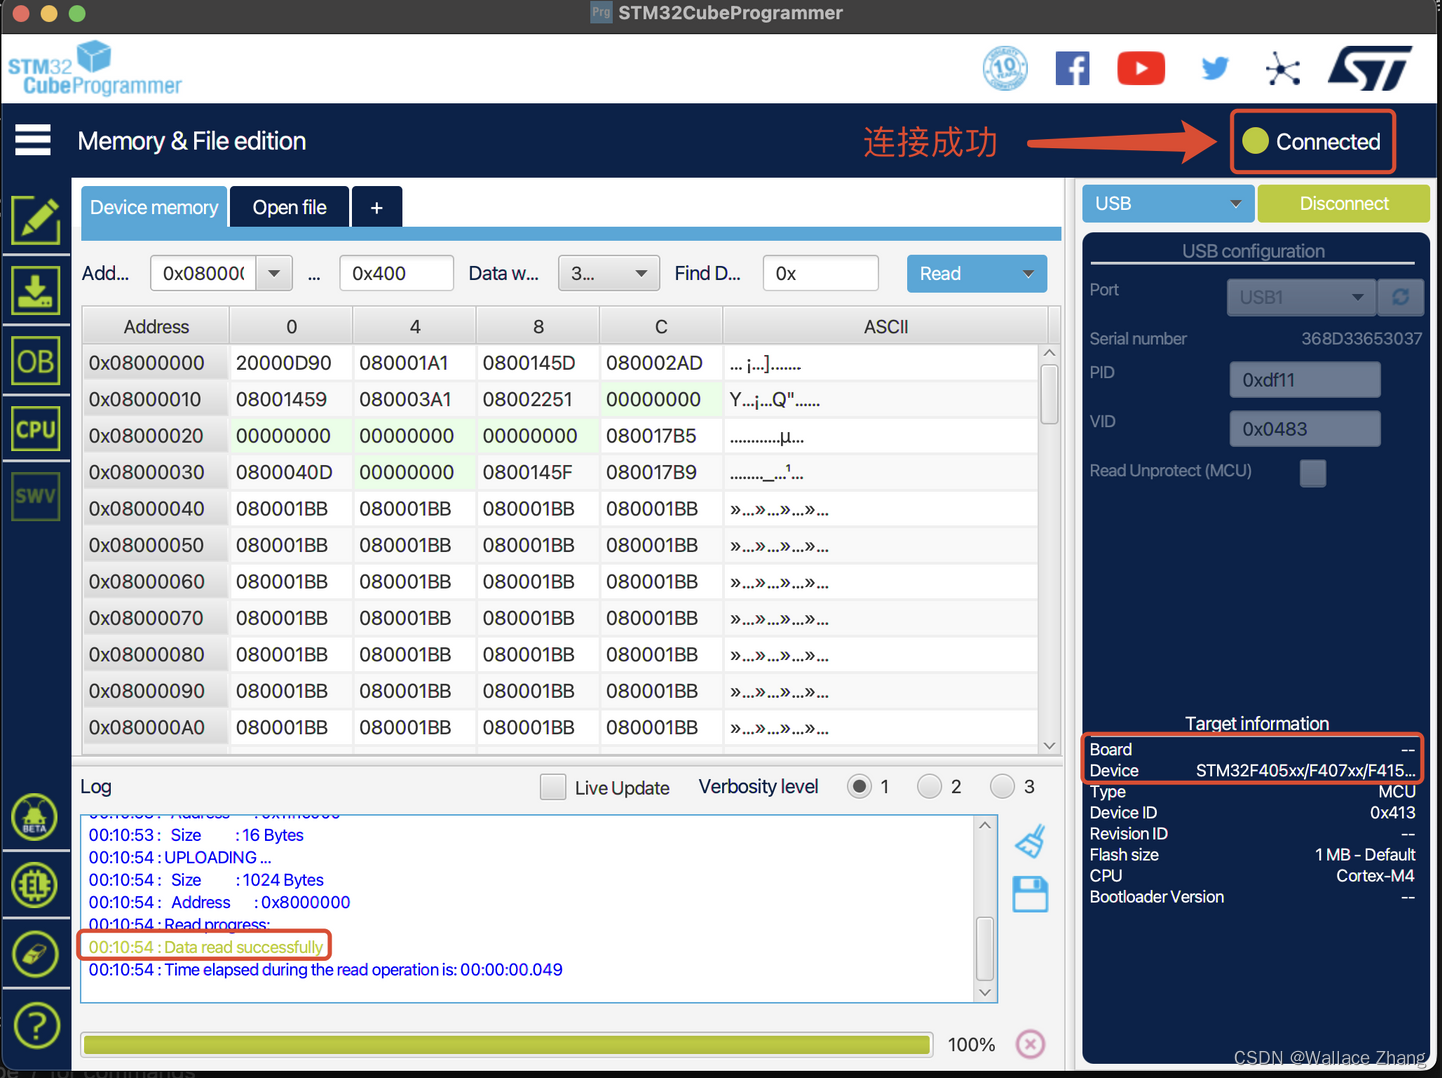Screen dimensions: 1442x1078
Task: Open the OB option bytes panel
Action: pos(36,361)
